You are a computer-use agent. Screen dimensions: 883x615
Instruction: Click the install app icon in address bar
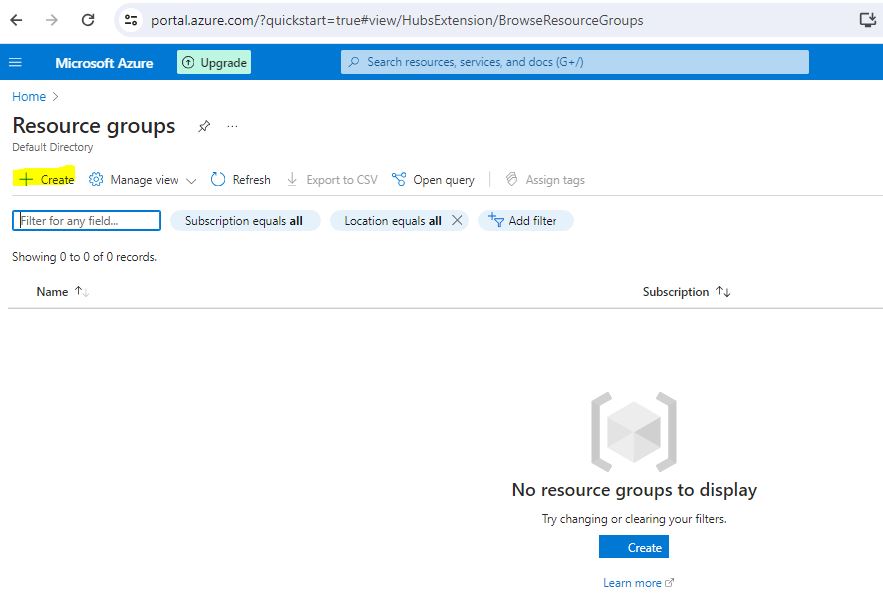coord(867,20)
